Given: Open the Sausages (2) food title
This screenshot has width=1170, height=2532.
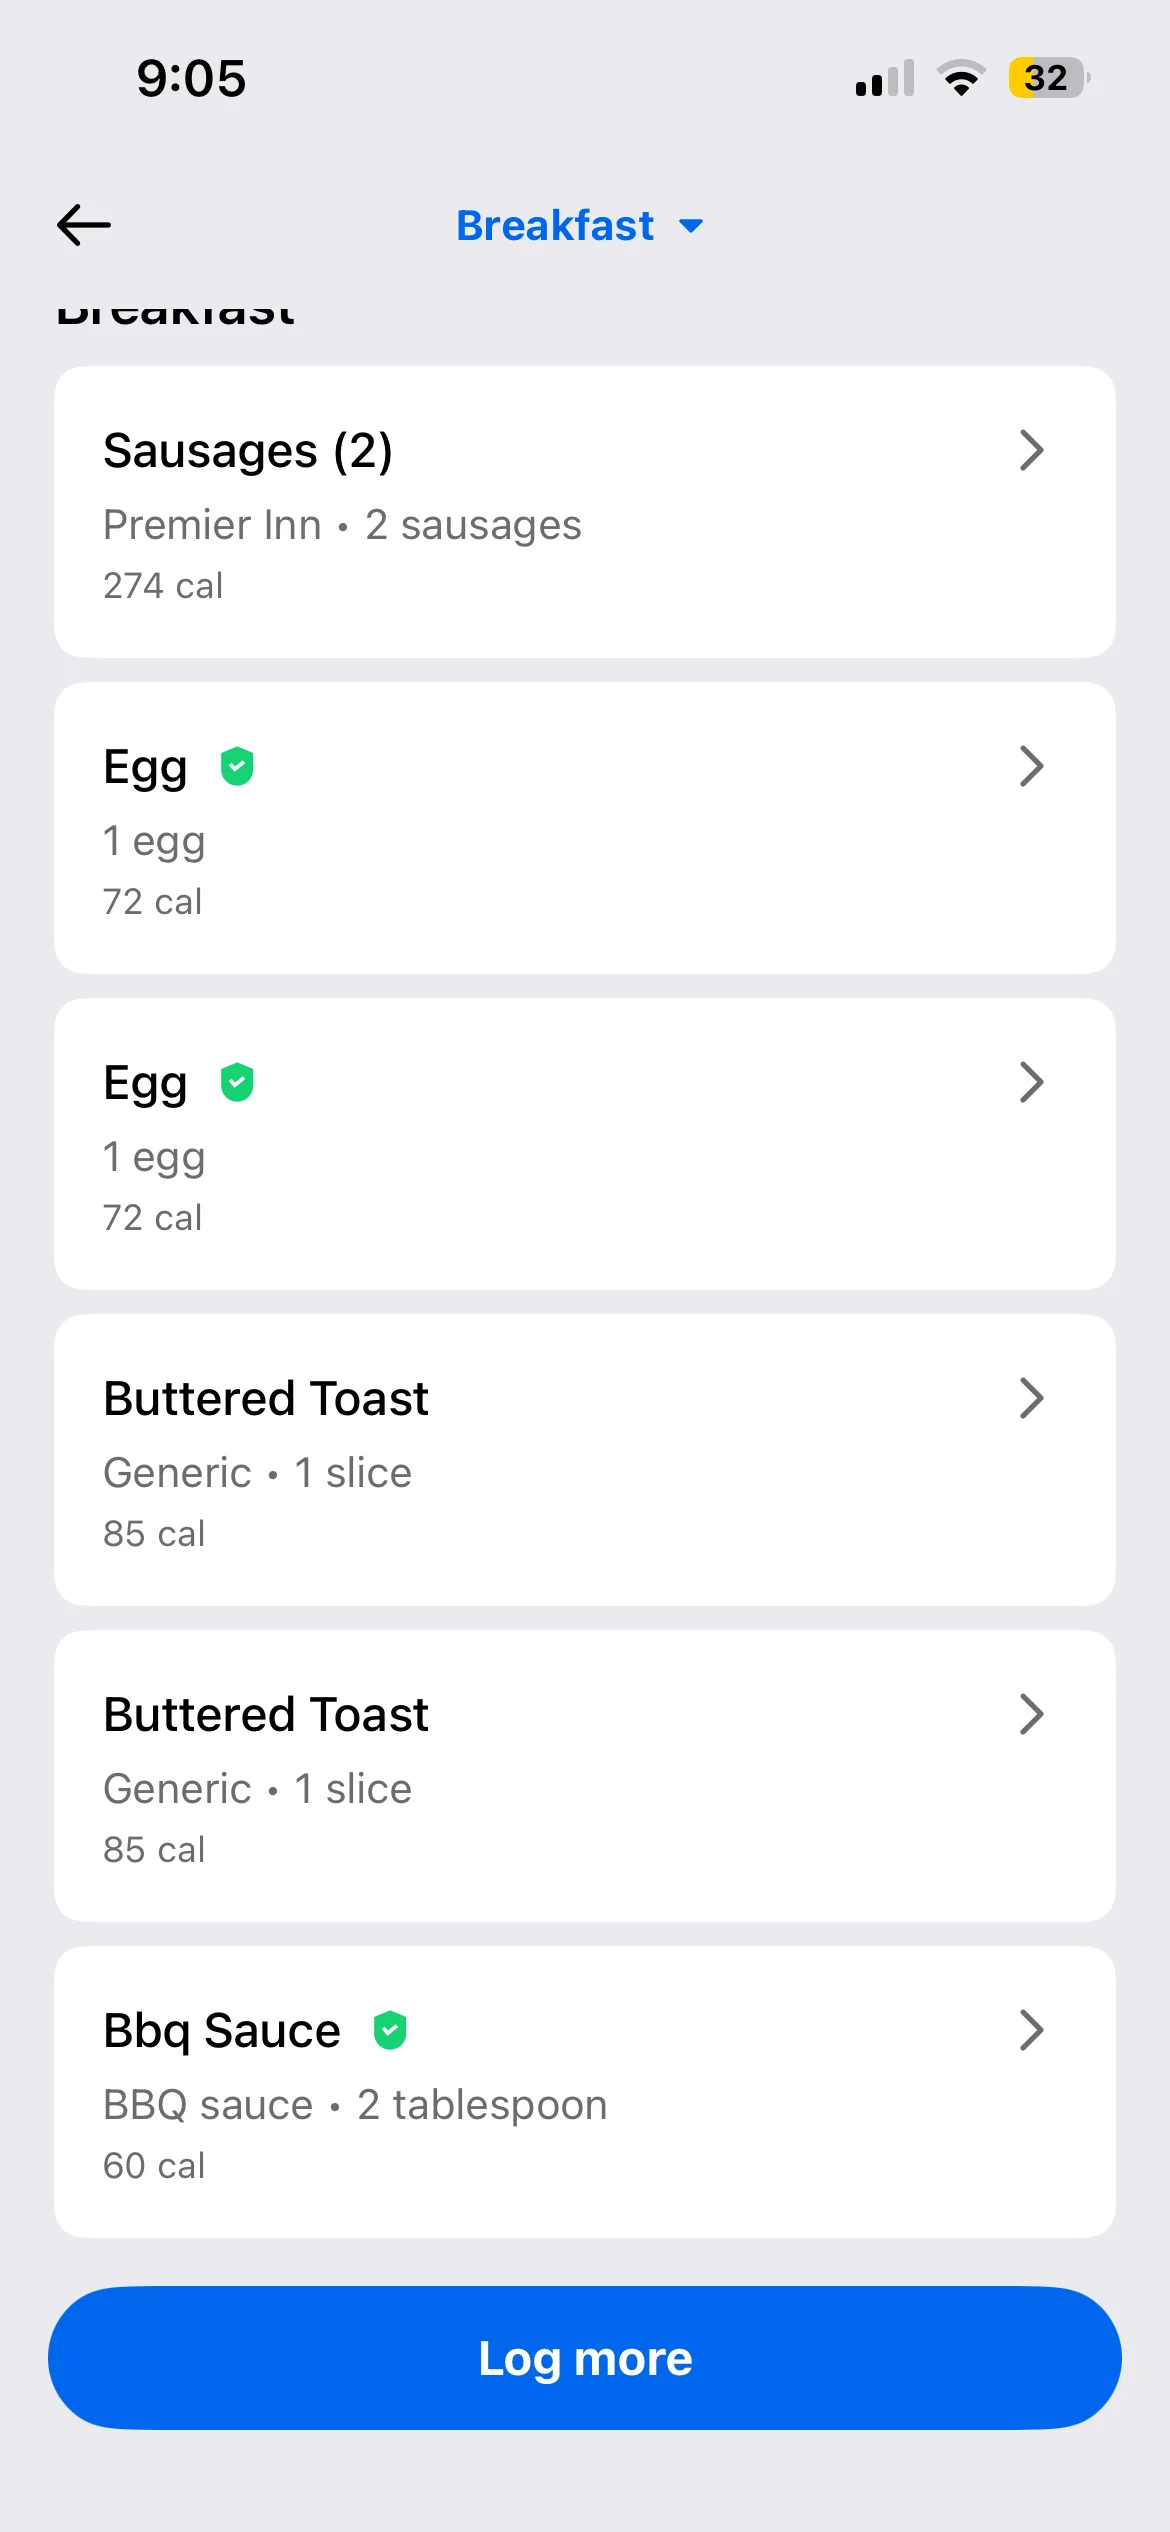Looking at the screenshot, I should click(248, 451).
